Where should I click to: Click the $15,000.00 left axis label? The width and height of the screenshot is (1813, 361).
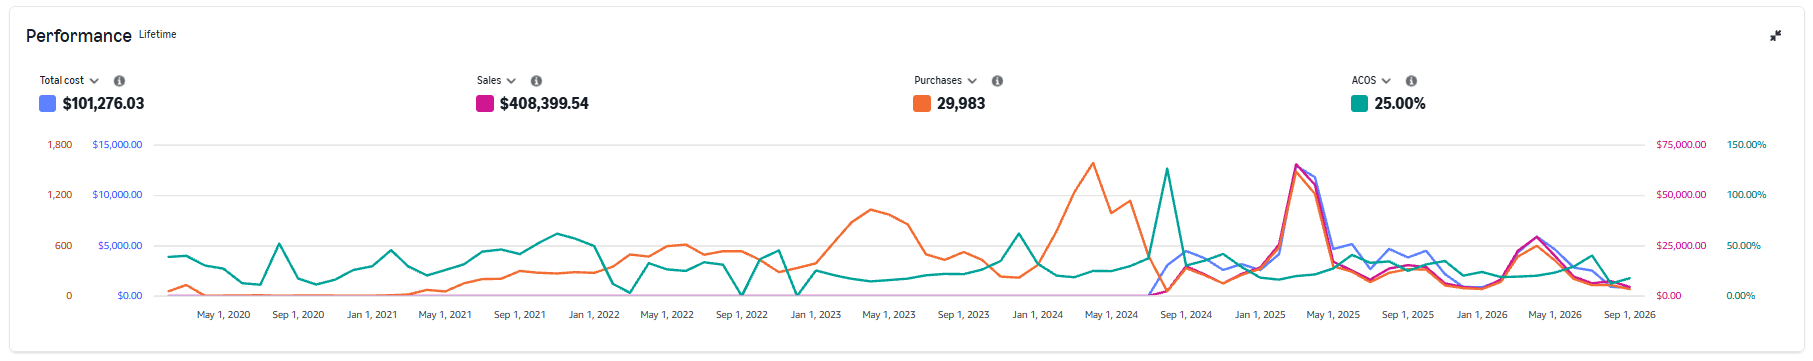(117, 145)
